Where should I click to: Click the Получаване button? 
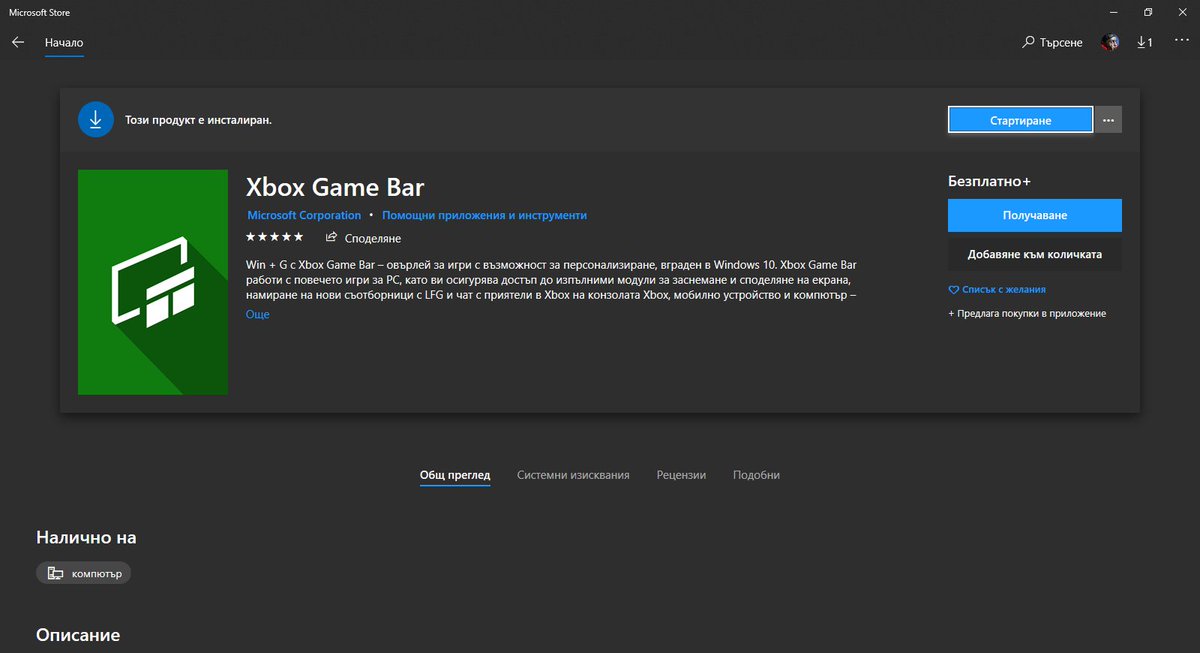pyautogui.click(x=1035, y=215)
